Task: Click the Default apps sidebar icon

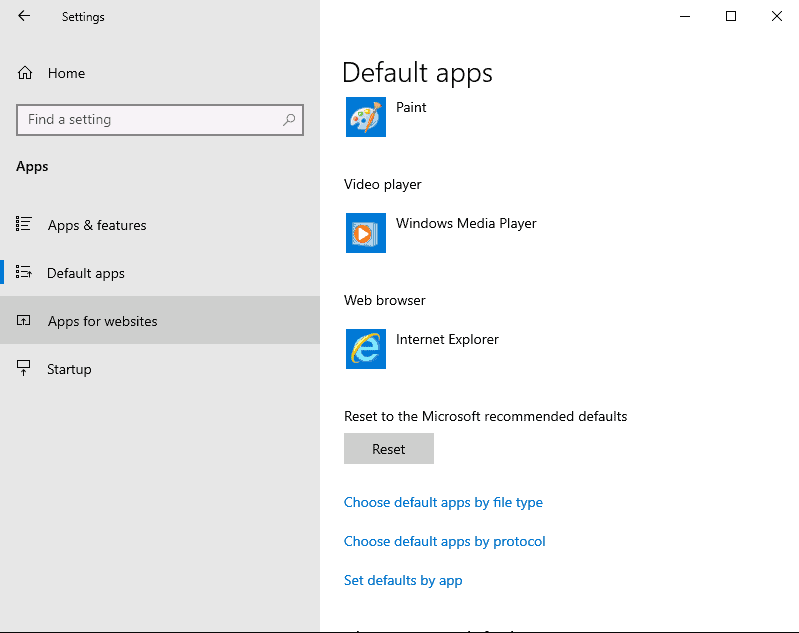Action: coord(23,272)
